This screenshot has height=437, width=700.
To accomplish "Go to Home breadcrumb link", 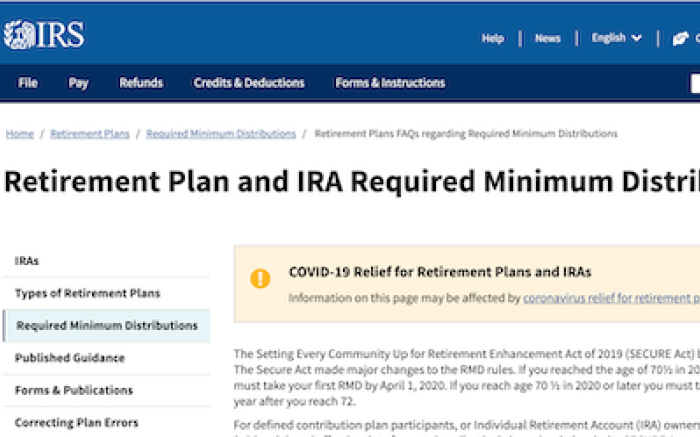I will [20, 133].
